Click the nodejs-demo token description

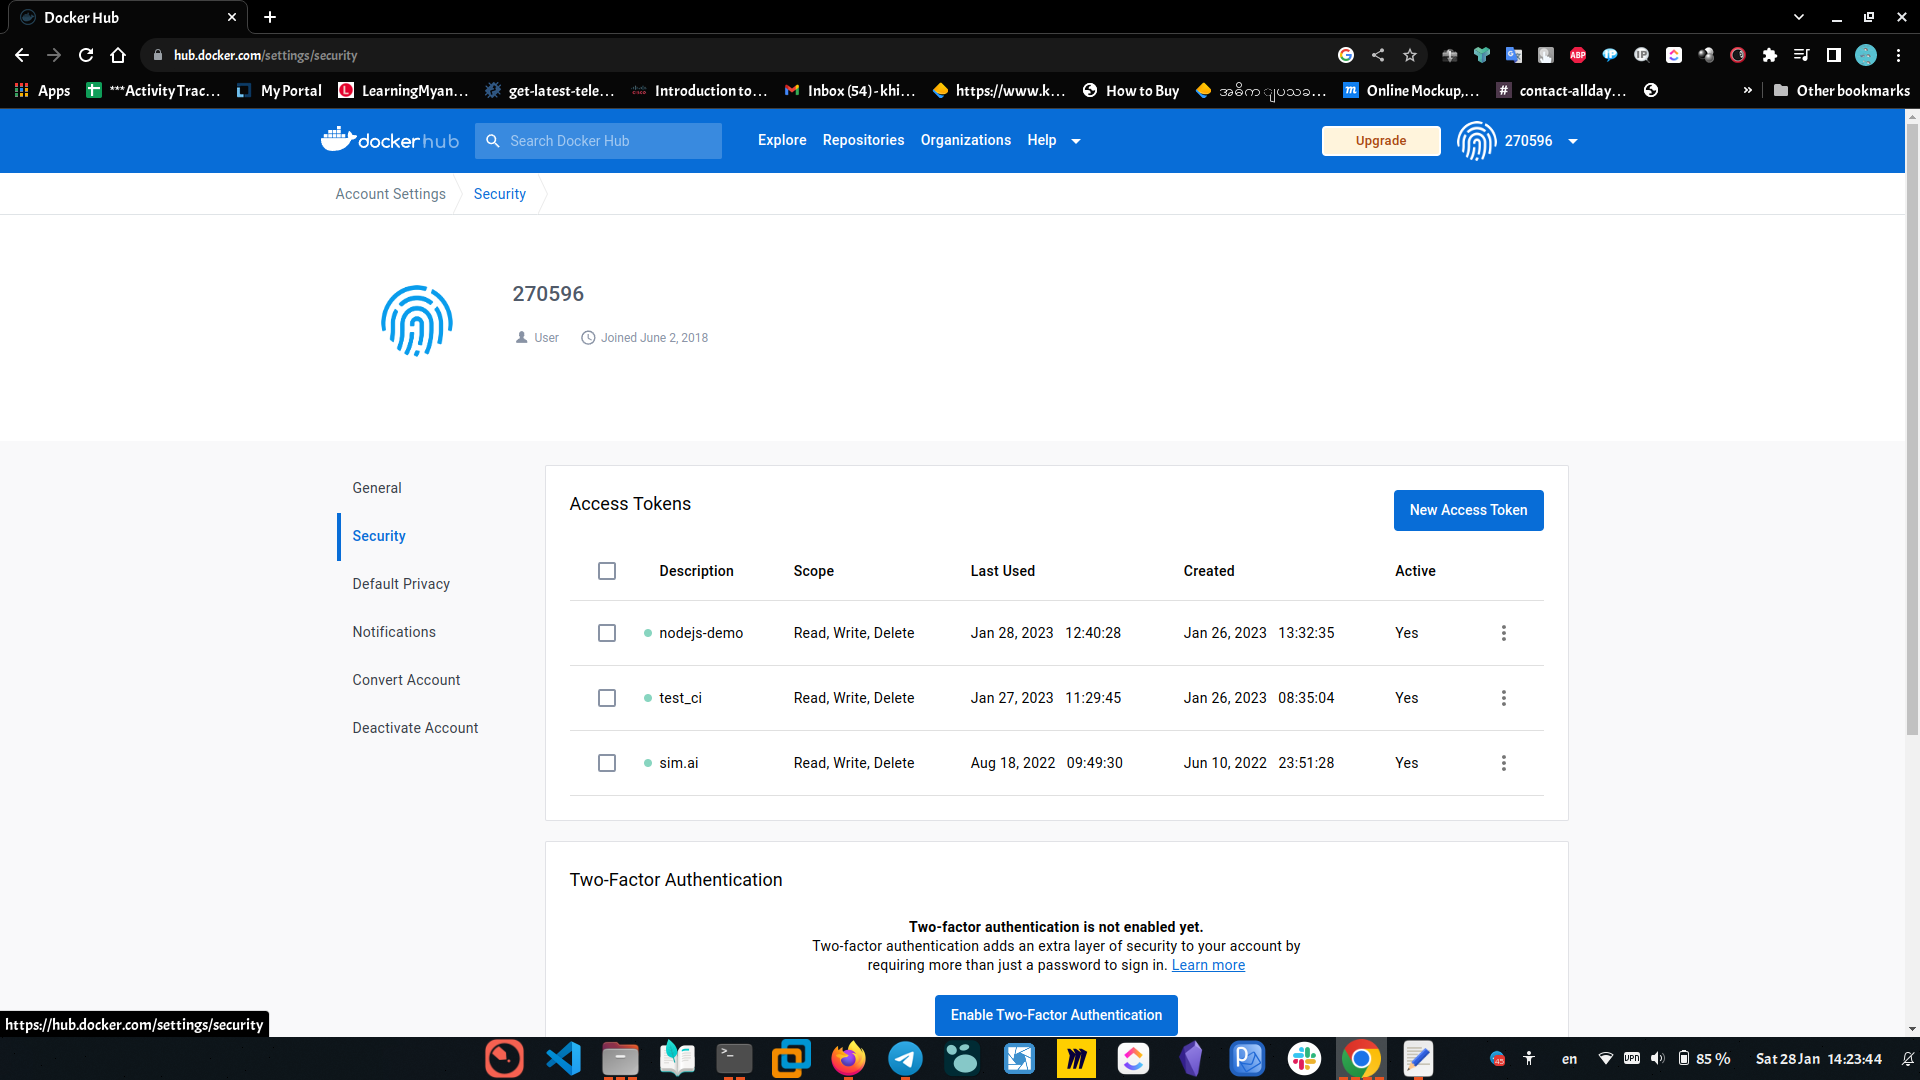[701, 633]
